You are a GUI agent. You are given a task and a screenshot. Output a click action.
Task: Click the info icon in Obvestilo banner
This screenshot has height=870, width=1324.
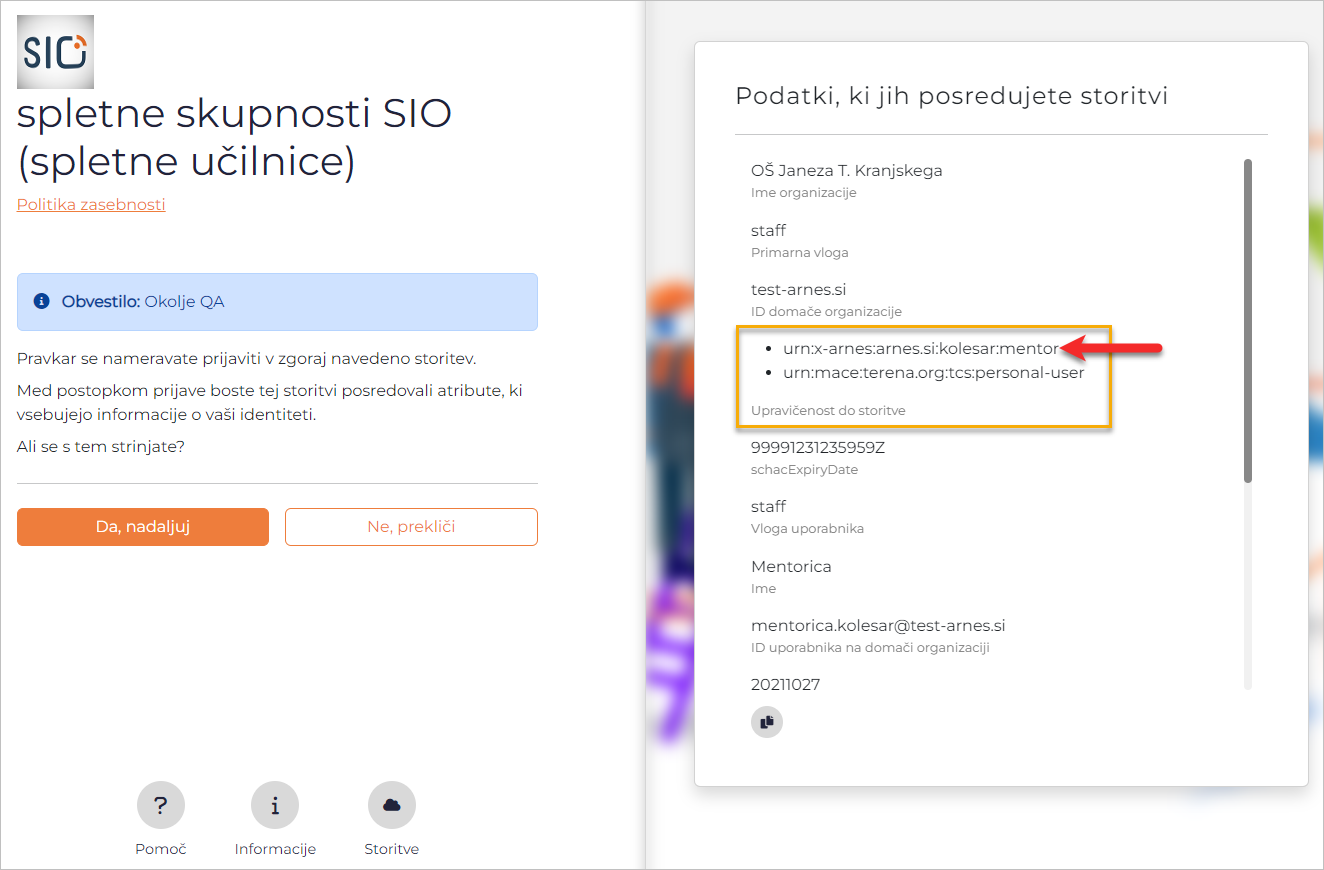(x=42, y=301)
